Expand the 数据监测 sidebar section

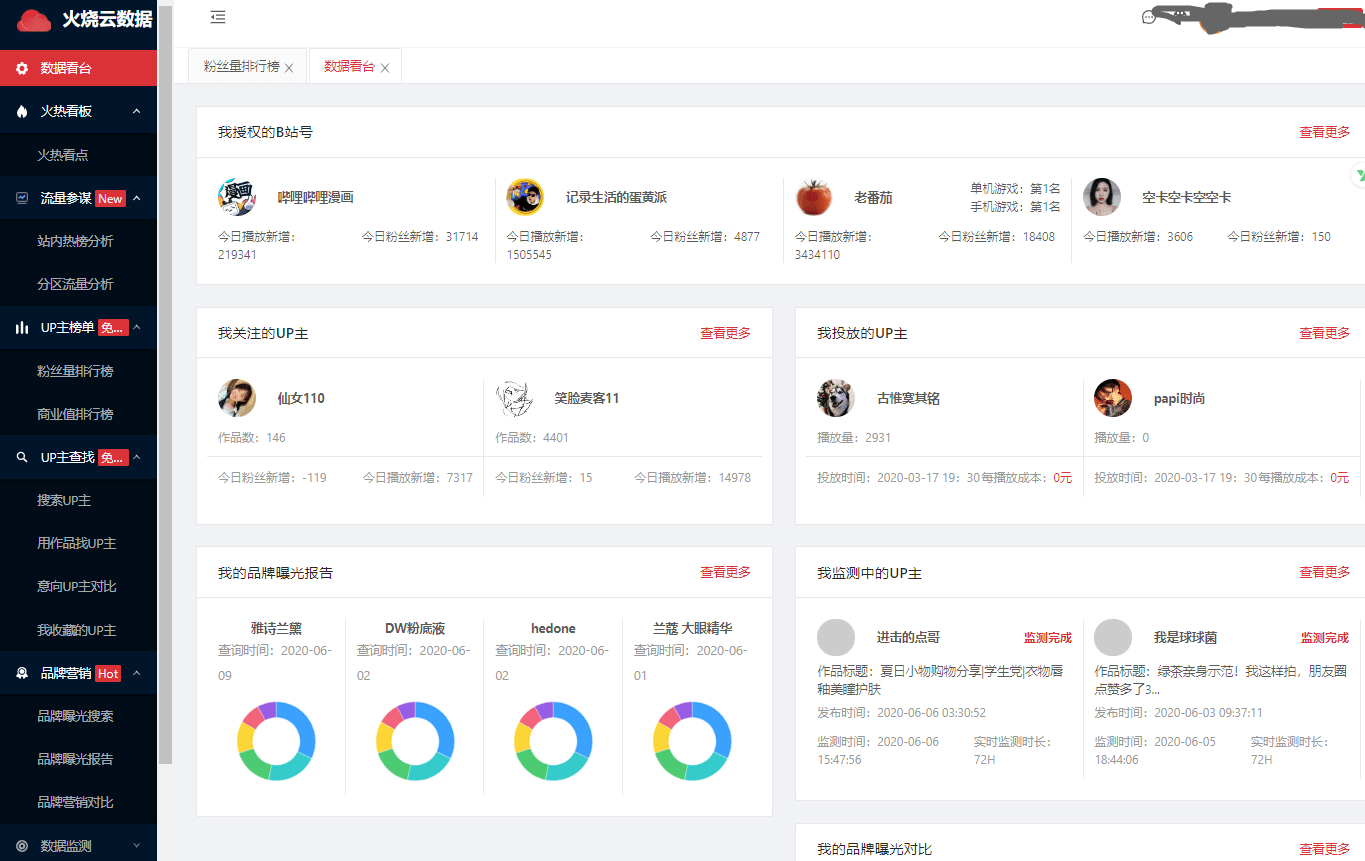(x=137, y=846)
